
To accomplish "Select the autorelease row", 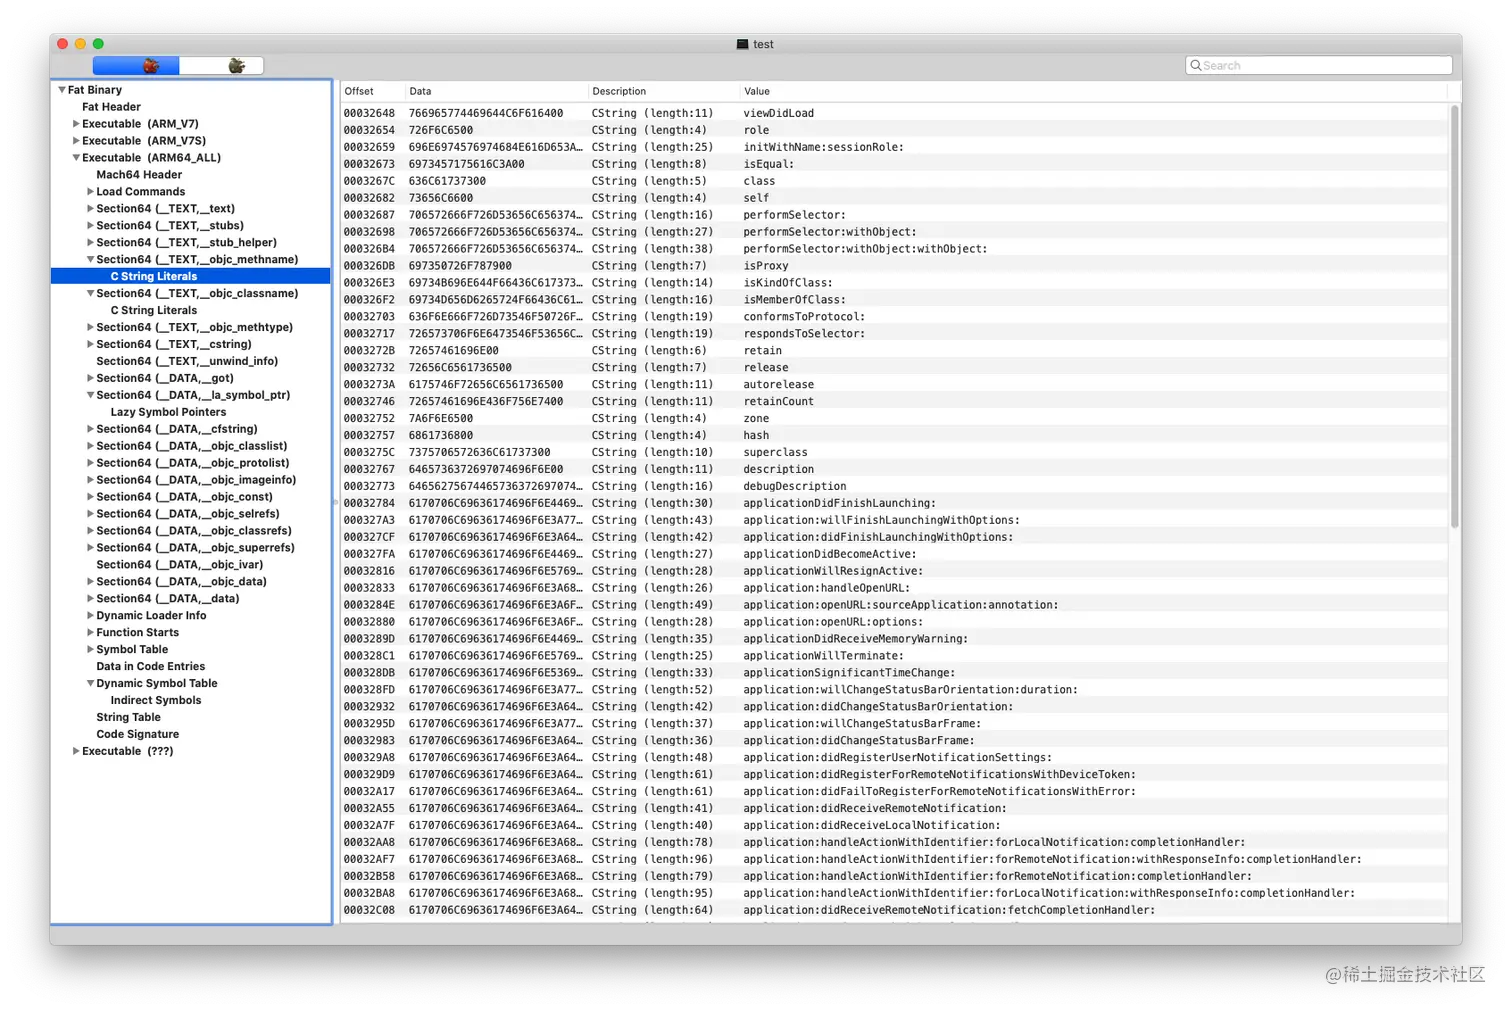I will pyautogui.click(x=893, y=385).
